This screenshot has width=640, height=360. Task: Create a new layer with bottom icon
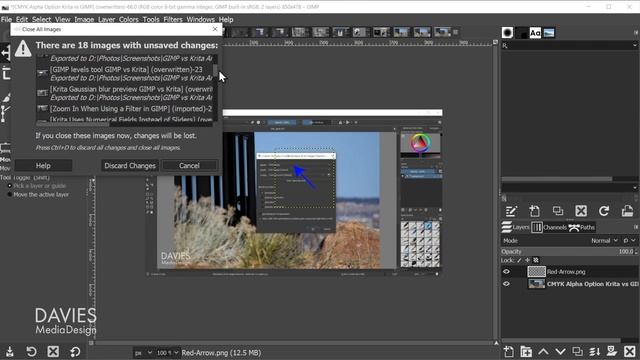coord(509,351)
